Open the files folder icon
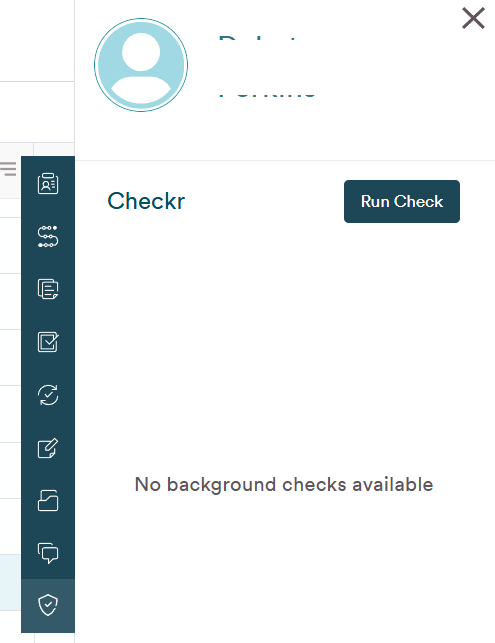 pyautogui.click(x=48, y=500)
